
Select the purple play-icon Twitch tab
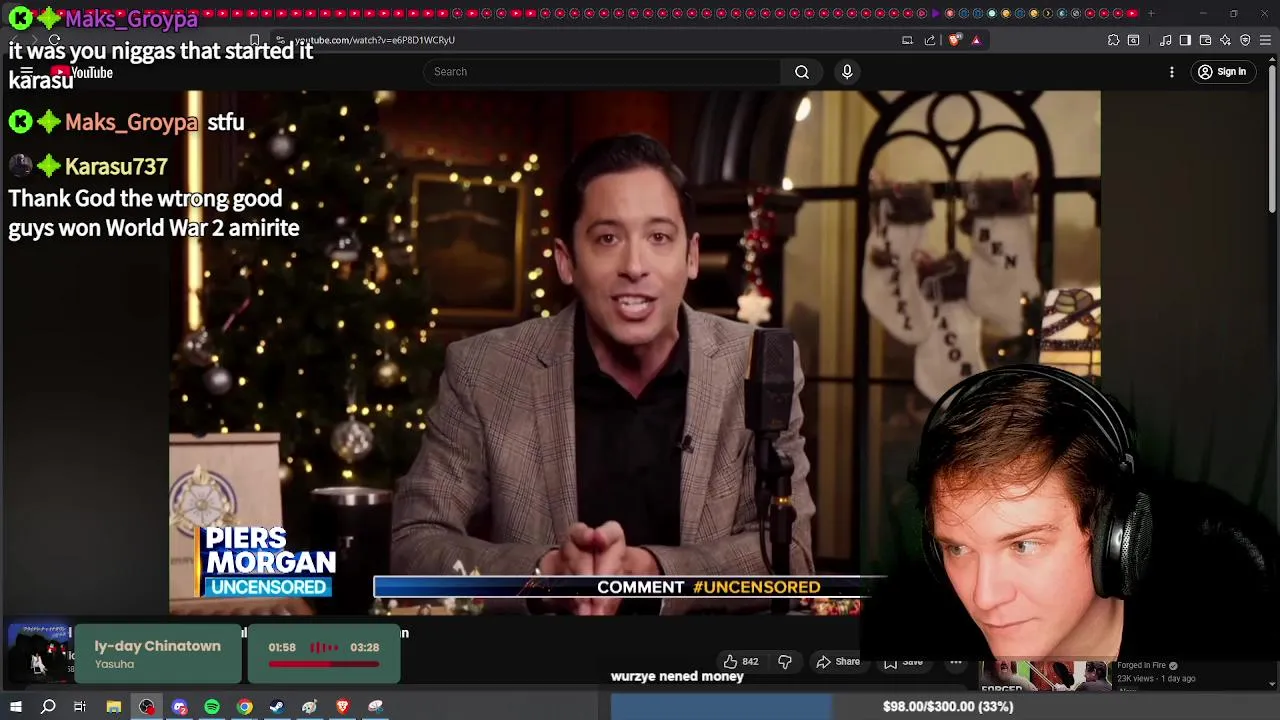coord(936,13)
